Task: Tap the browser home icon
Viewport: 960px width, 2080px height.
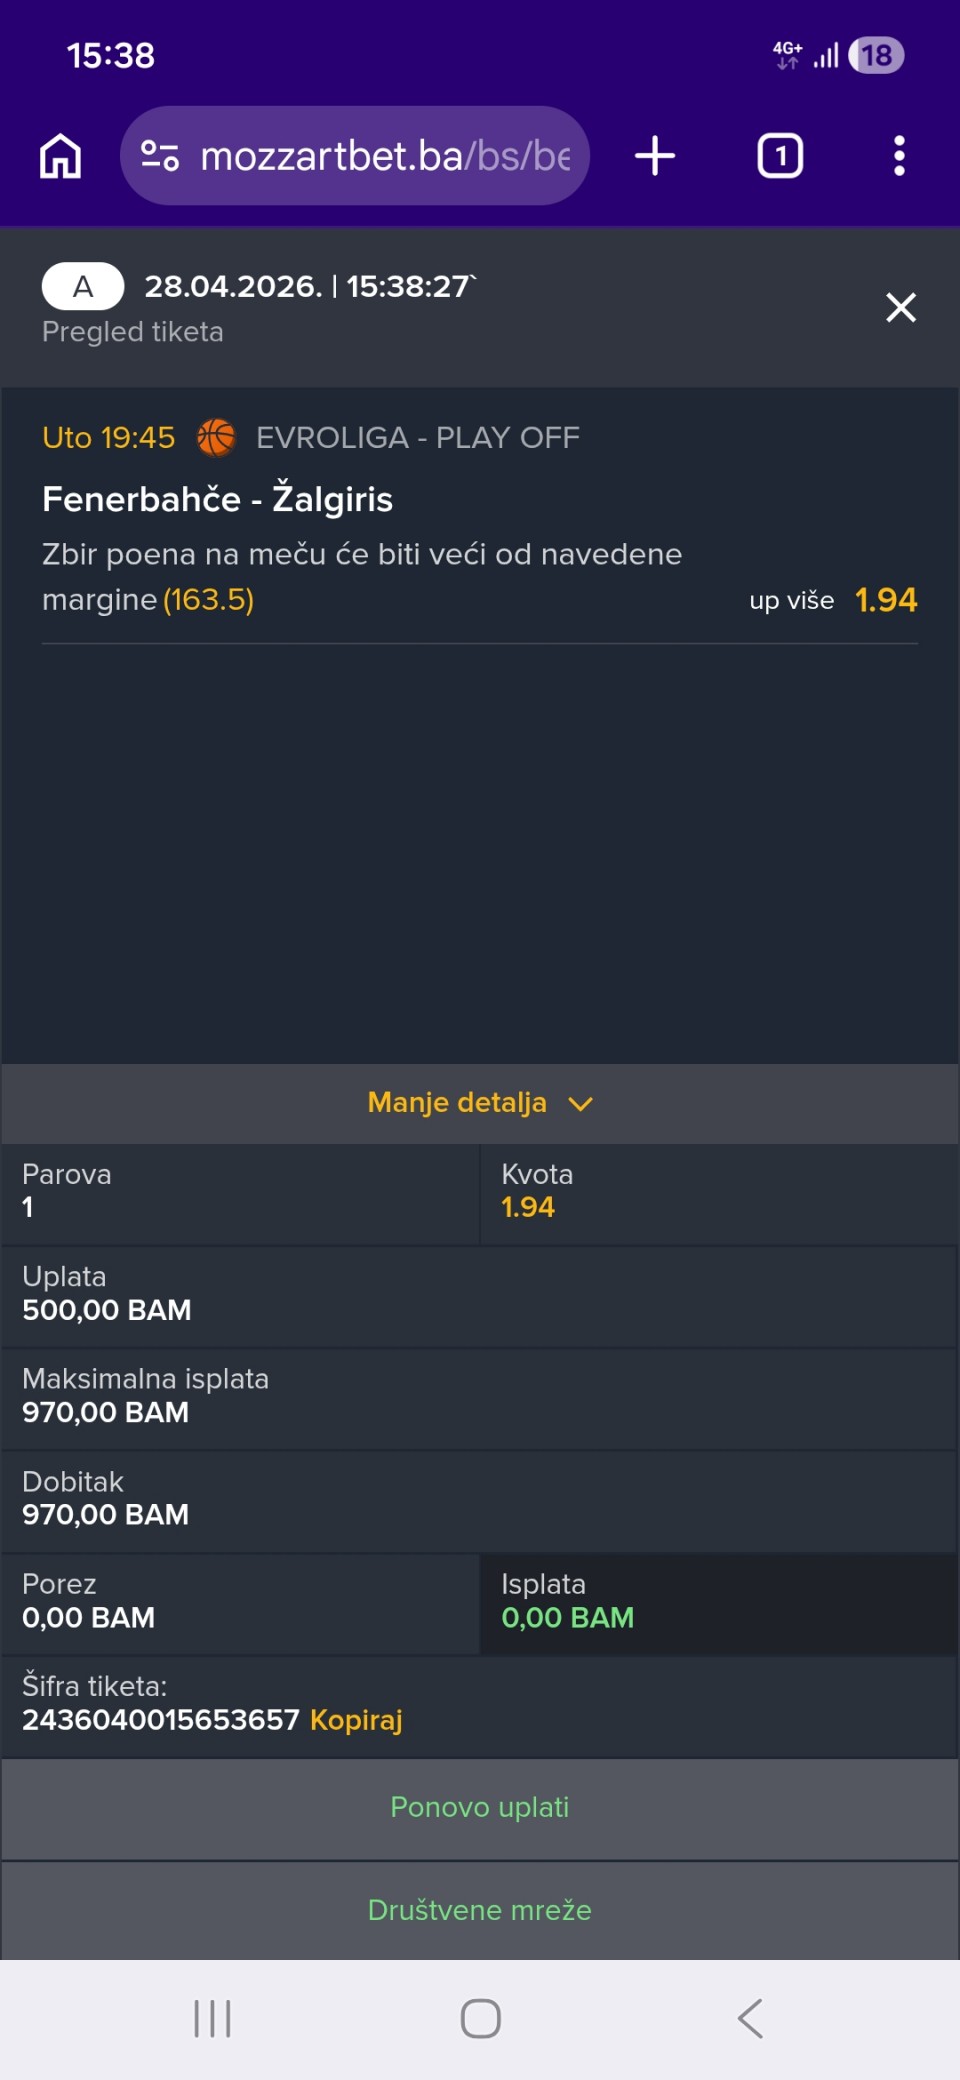Action: (x=60, y=157)
